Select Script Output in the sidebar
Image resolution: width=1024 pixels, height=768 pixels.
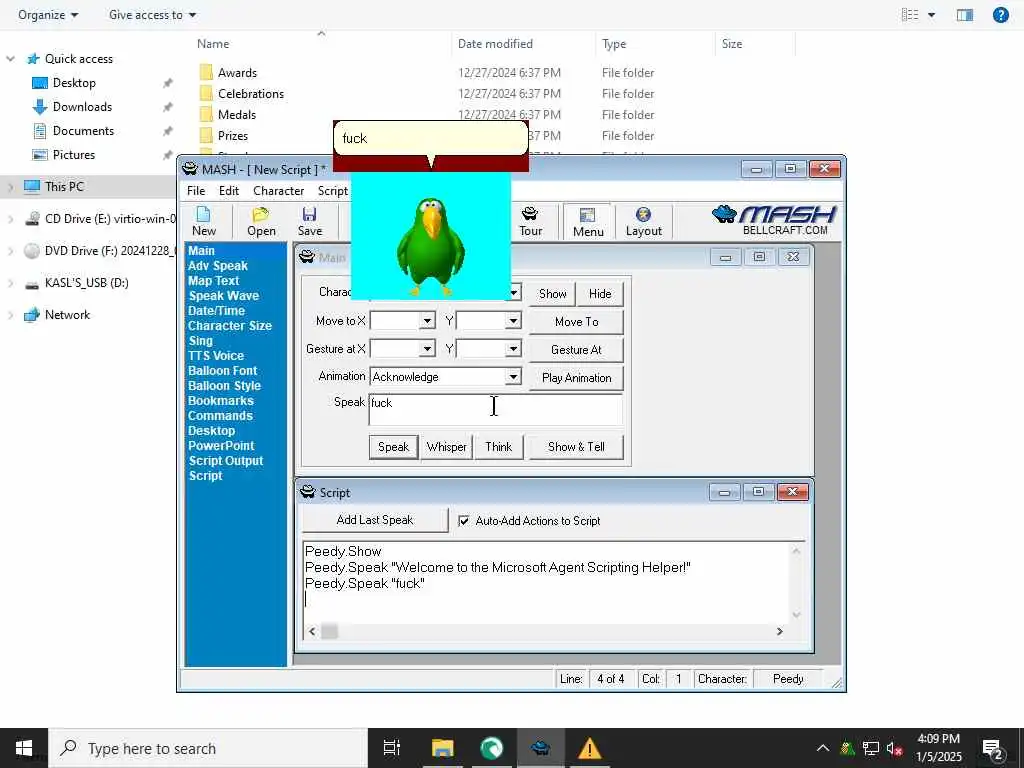tap(225, 461)
